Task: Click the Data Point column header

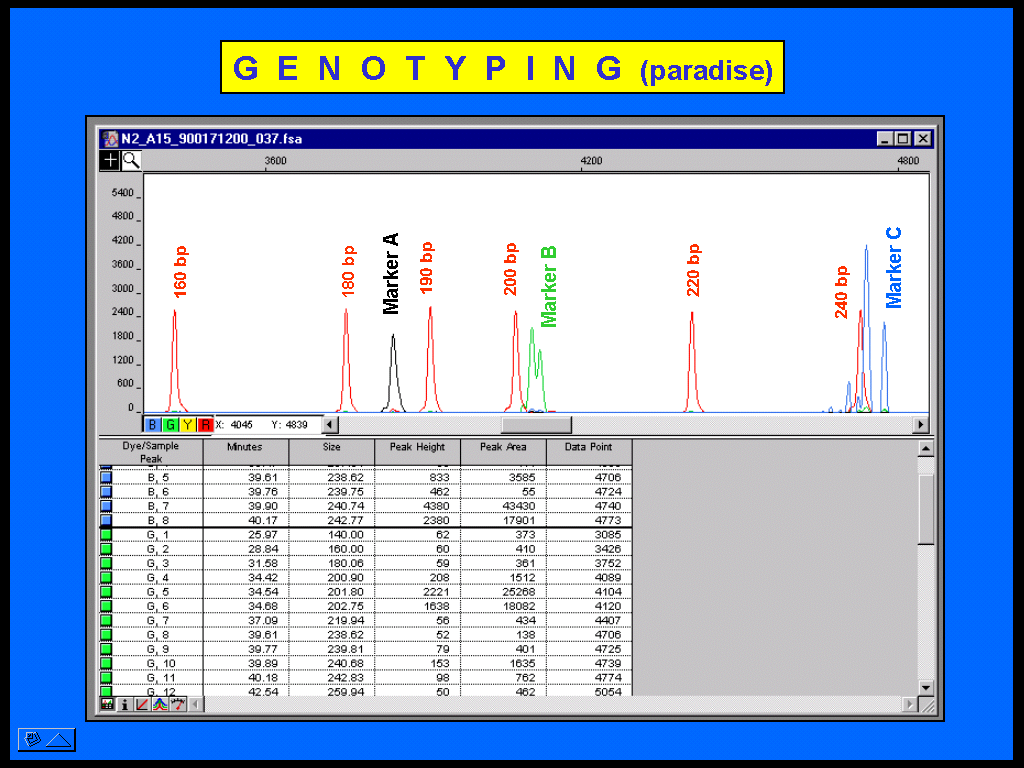Action: 588,447
